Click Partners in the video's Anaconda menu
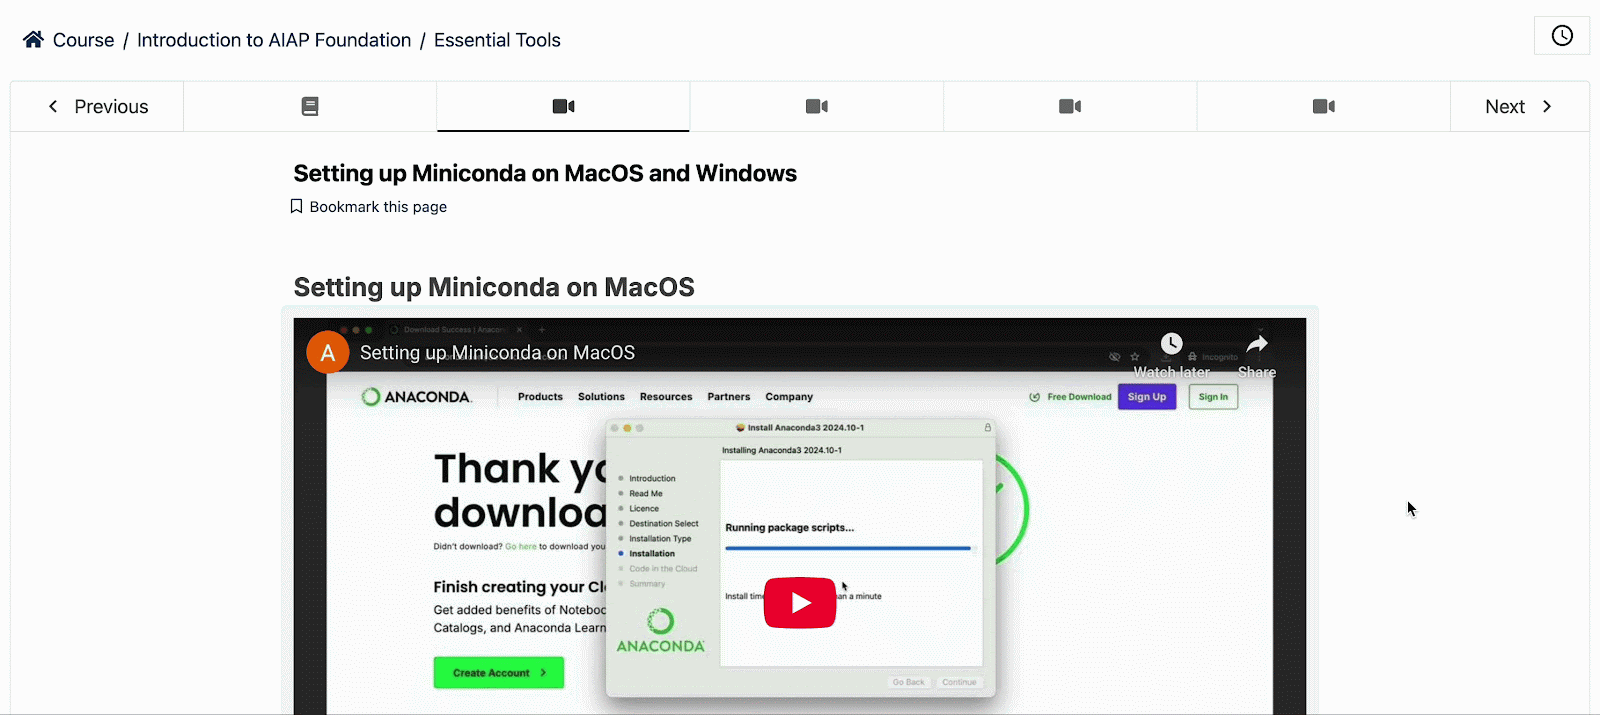This screenshot has width=1600, height=715. pyautogui.click(x=729, y=397)
